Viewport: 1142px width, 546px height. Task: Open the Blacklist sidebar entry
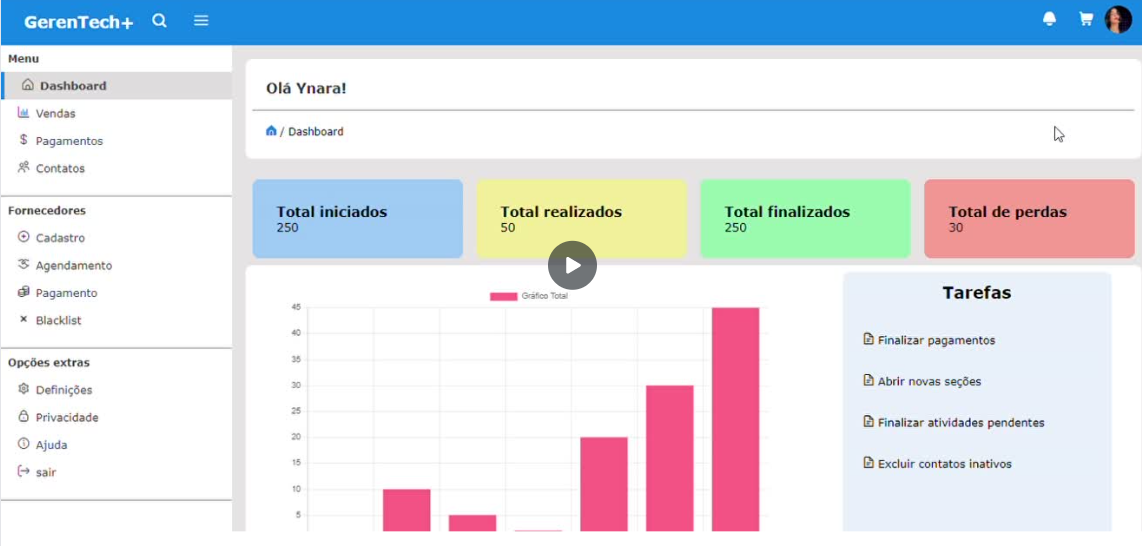click(x=58, y=321)
